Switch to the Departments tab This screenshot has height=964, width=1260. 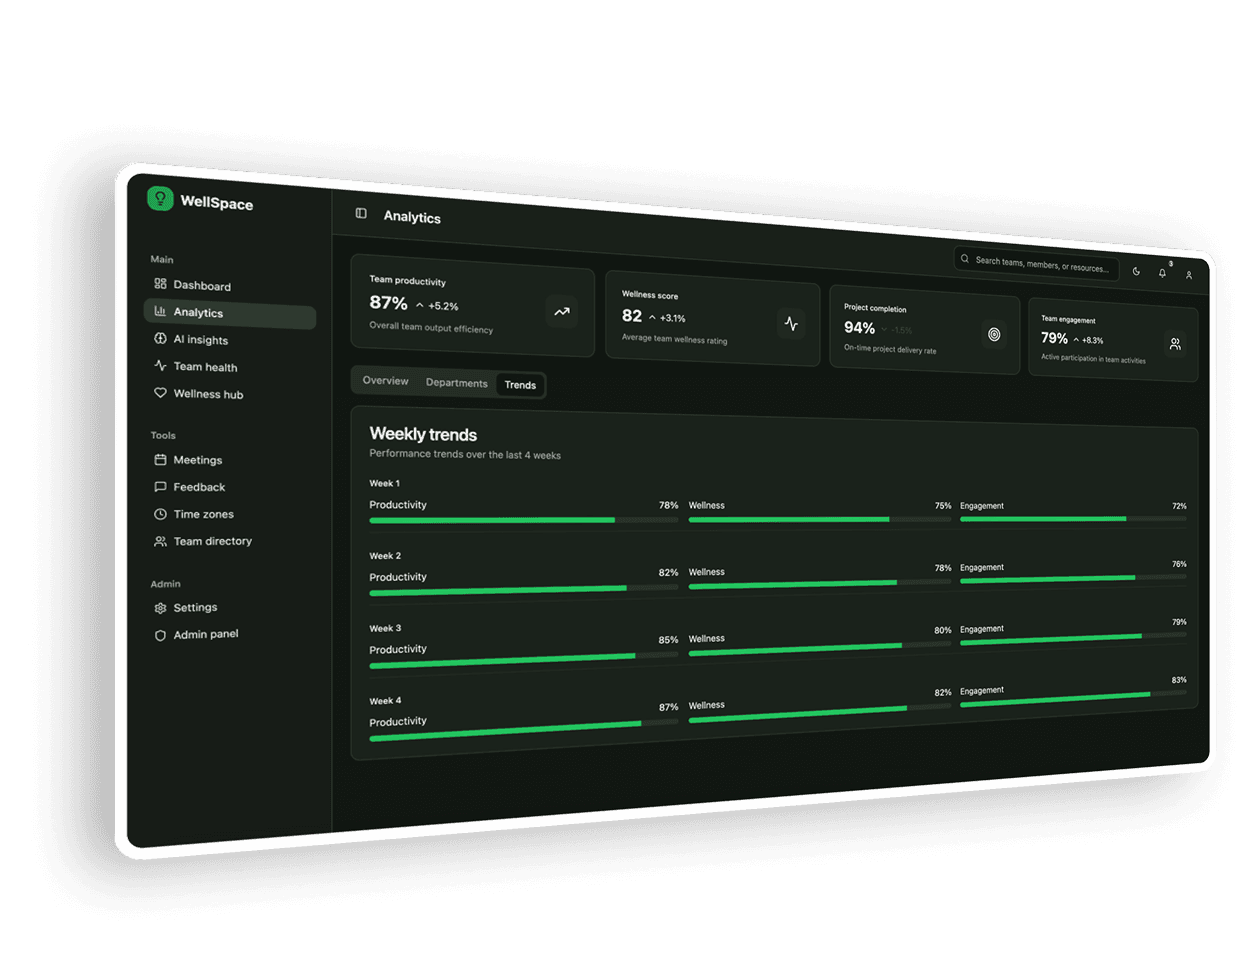[x=457, y=383]
